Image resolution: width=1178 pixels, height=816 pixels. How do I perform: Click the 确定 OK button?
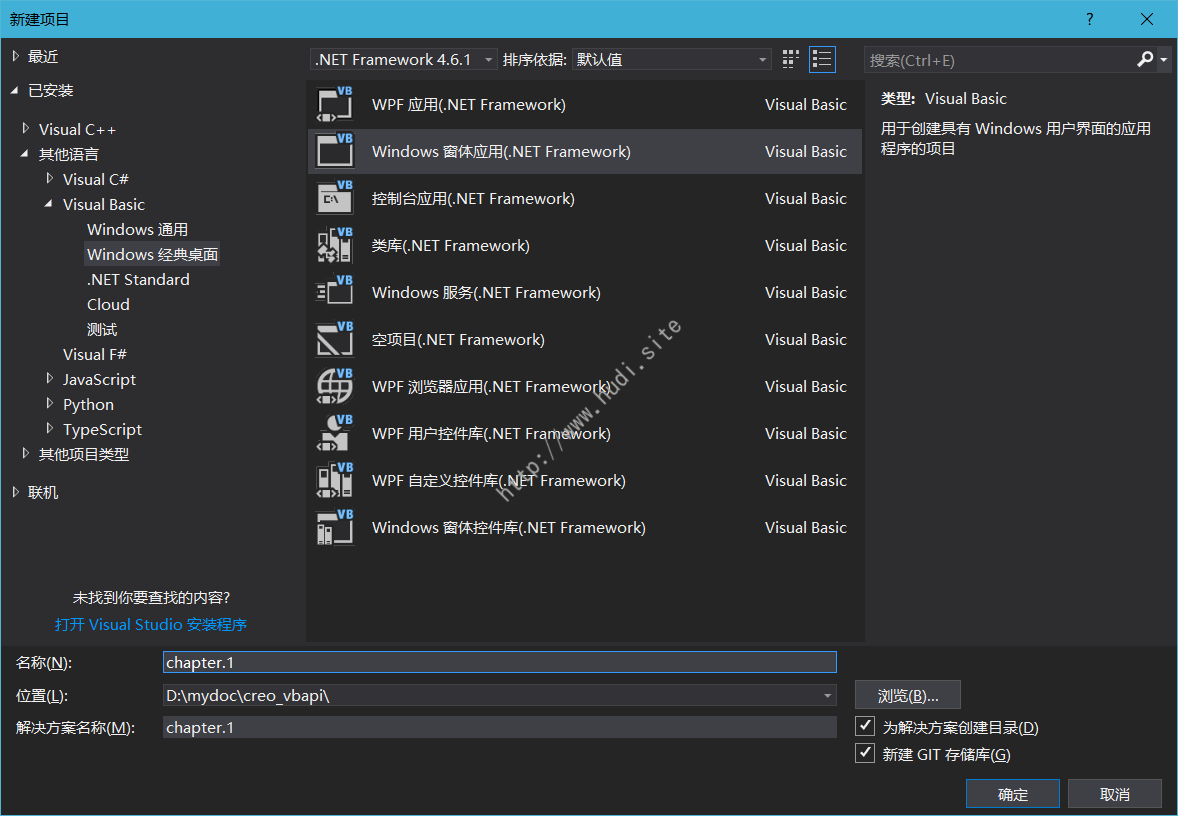1013,794
